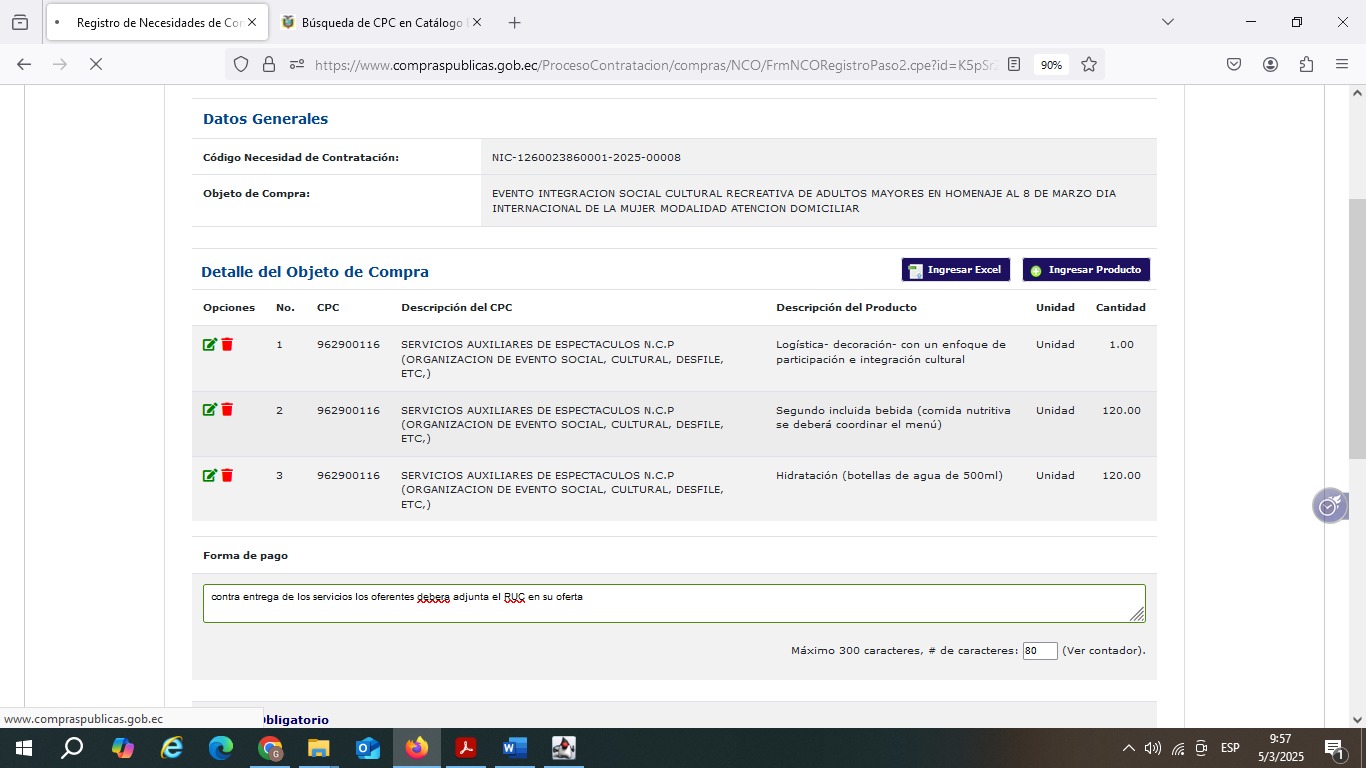Click the Forma de pago text area
This screenshot has height=768, width=1366.
click(673, 604)
